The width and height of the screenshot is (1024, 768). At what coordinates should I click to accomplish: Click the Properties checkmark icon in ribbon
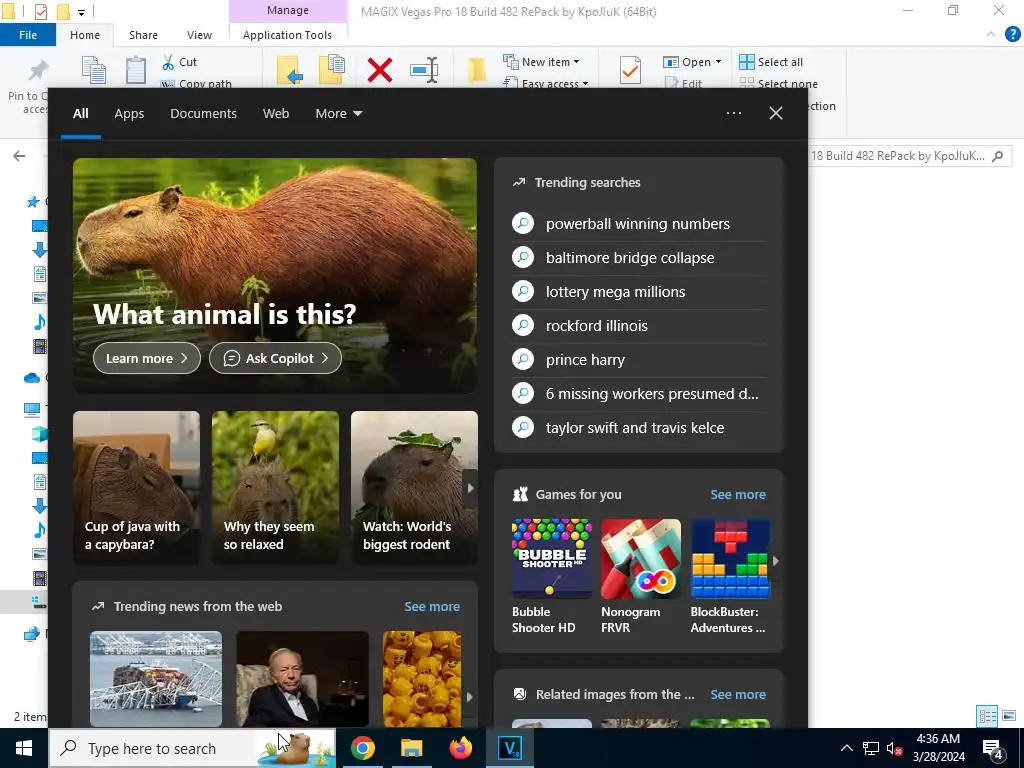pyautogui.click(x=630, y=70)
